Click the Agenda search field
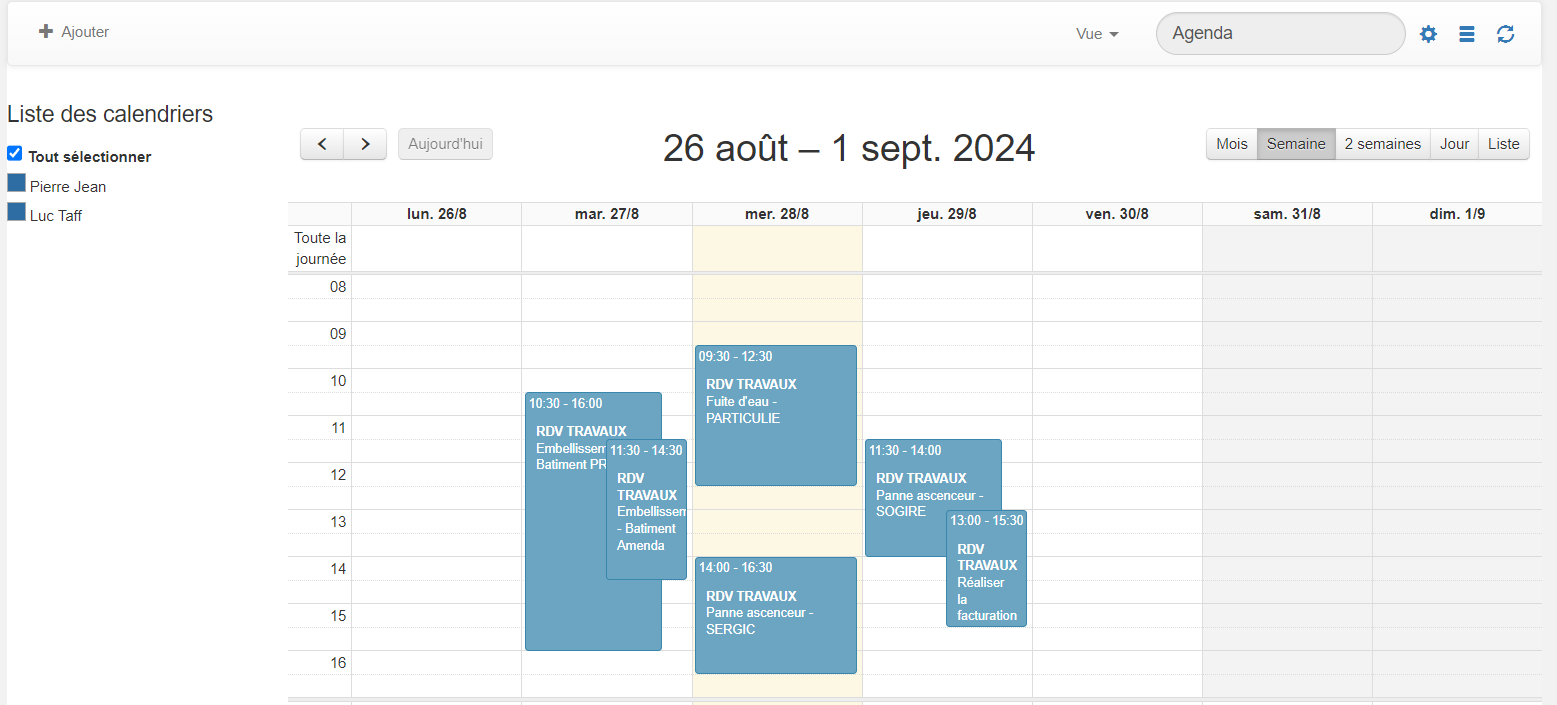The height and width of the screenshot is (705, 1557). 1280,33
